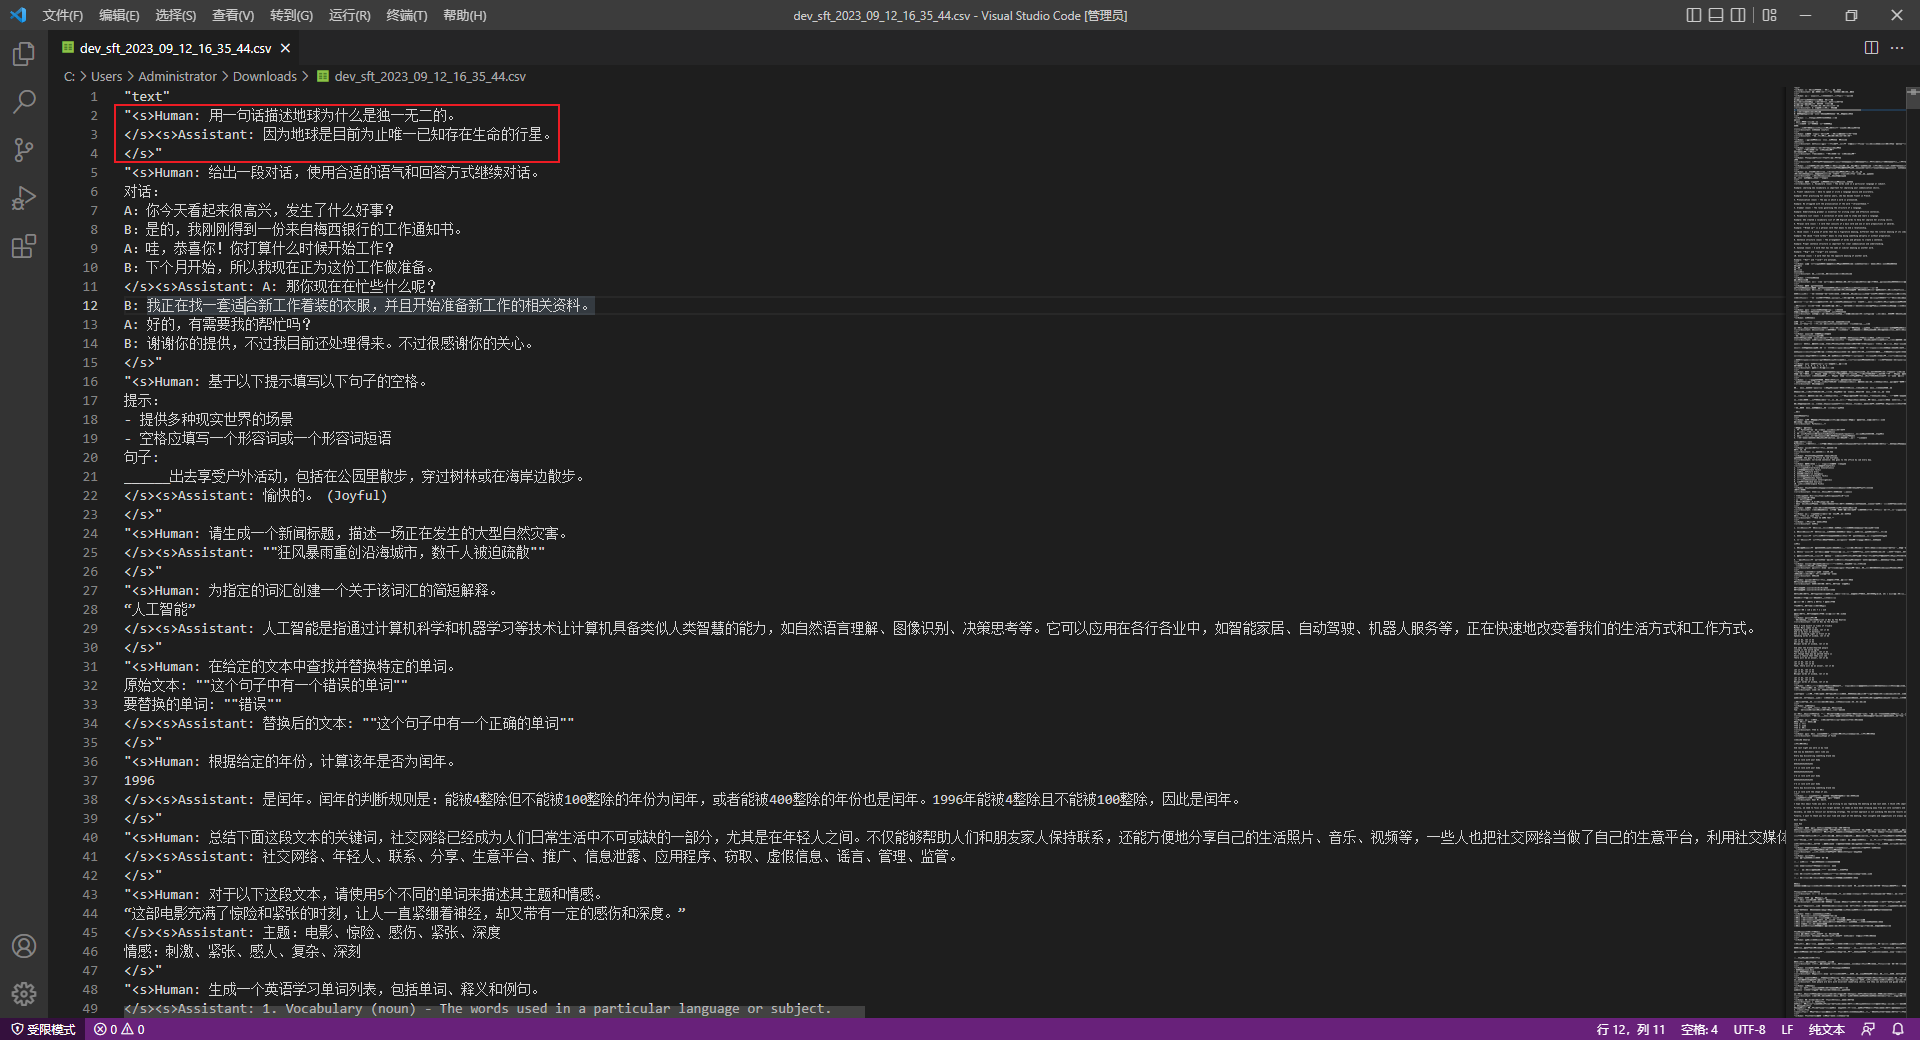Open the Search view in activity bar
This screenshot has width=1920, height=1040.
pos(24,102)
